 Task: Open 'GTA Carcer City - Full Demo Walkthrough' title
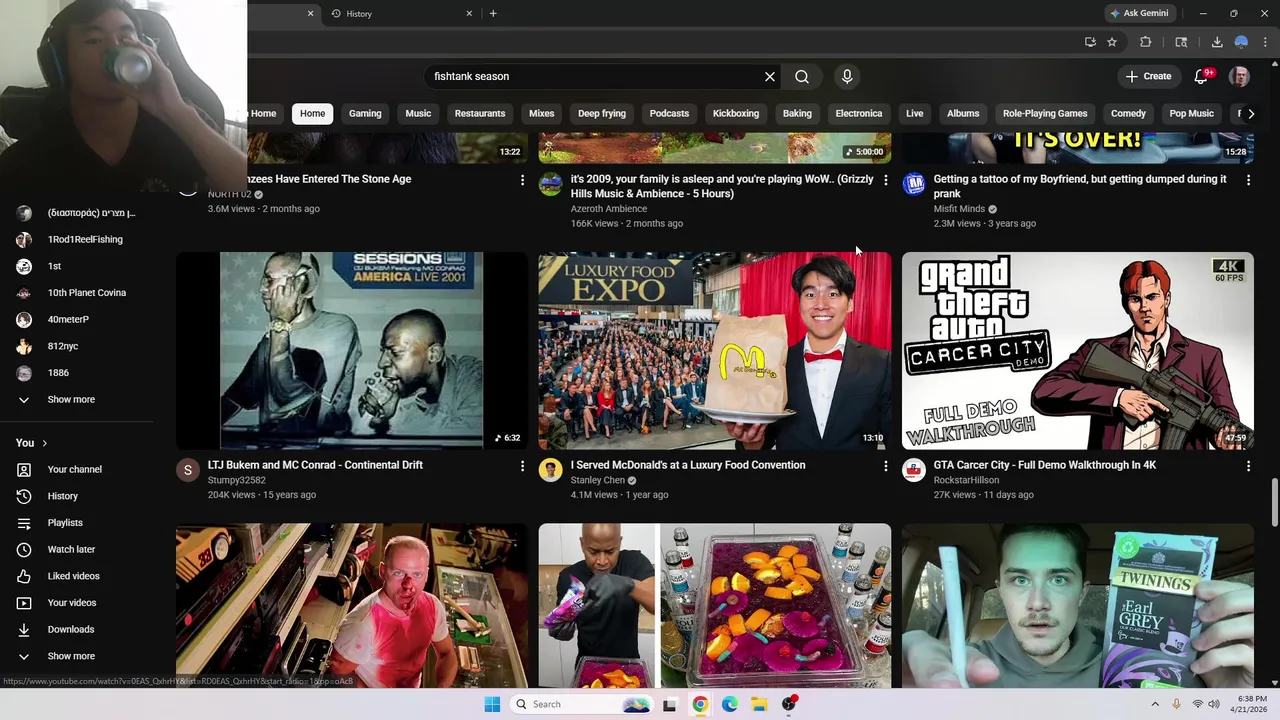tap(1045, 465)
